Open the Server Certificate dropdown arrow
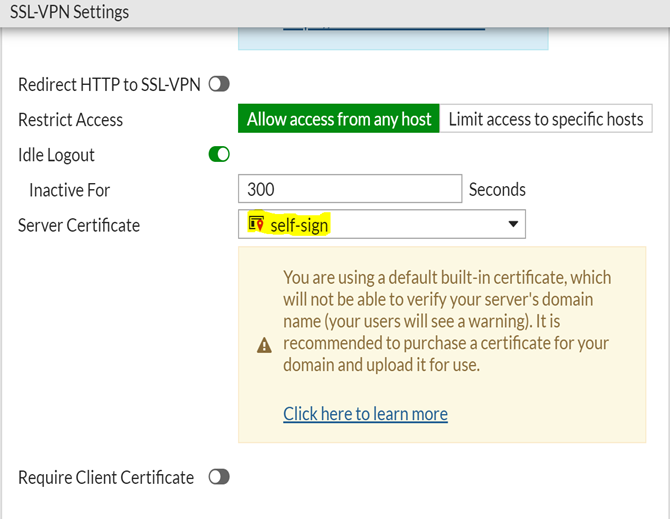The height and width of the screenshot is (519, 670). coord(513,225)
